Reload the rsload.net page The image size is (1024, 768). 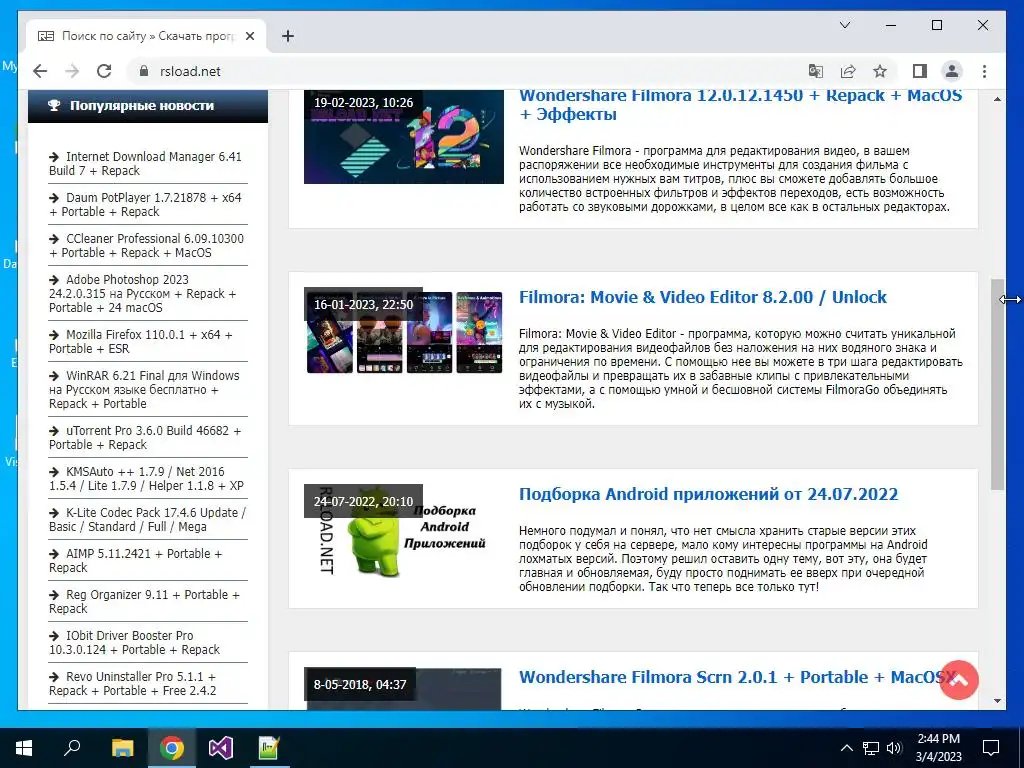[x=104, y=71]
